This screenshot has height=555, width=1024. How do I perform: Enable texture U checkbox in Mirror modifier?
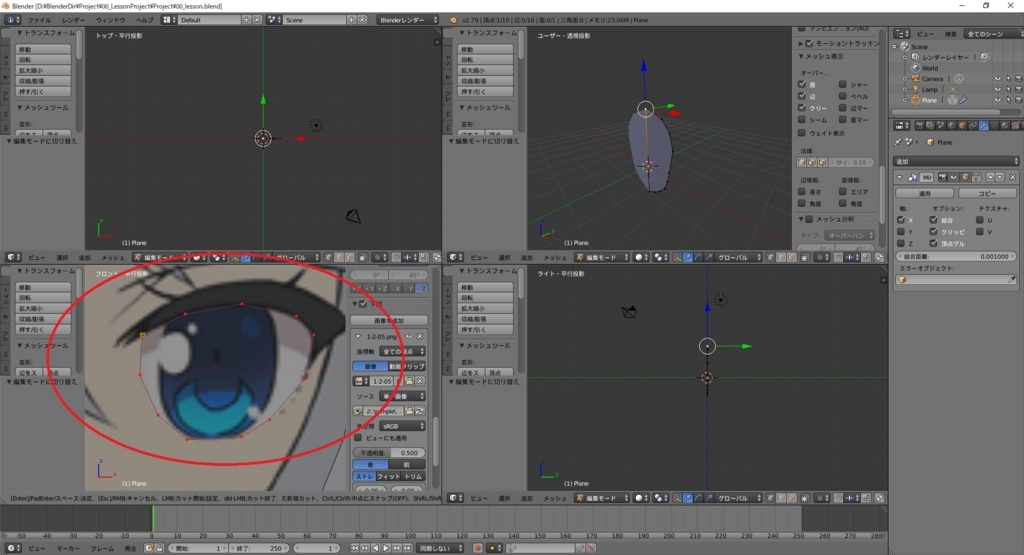(x=980, y=220)
